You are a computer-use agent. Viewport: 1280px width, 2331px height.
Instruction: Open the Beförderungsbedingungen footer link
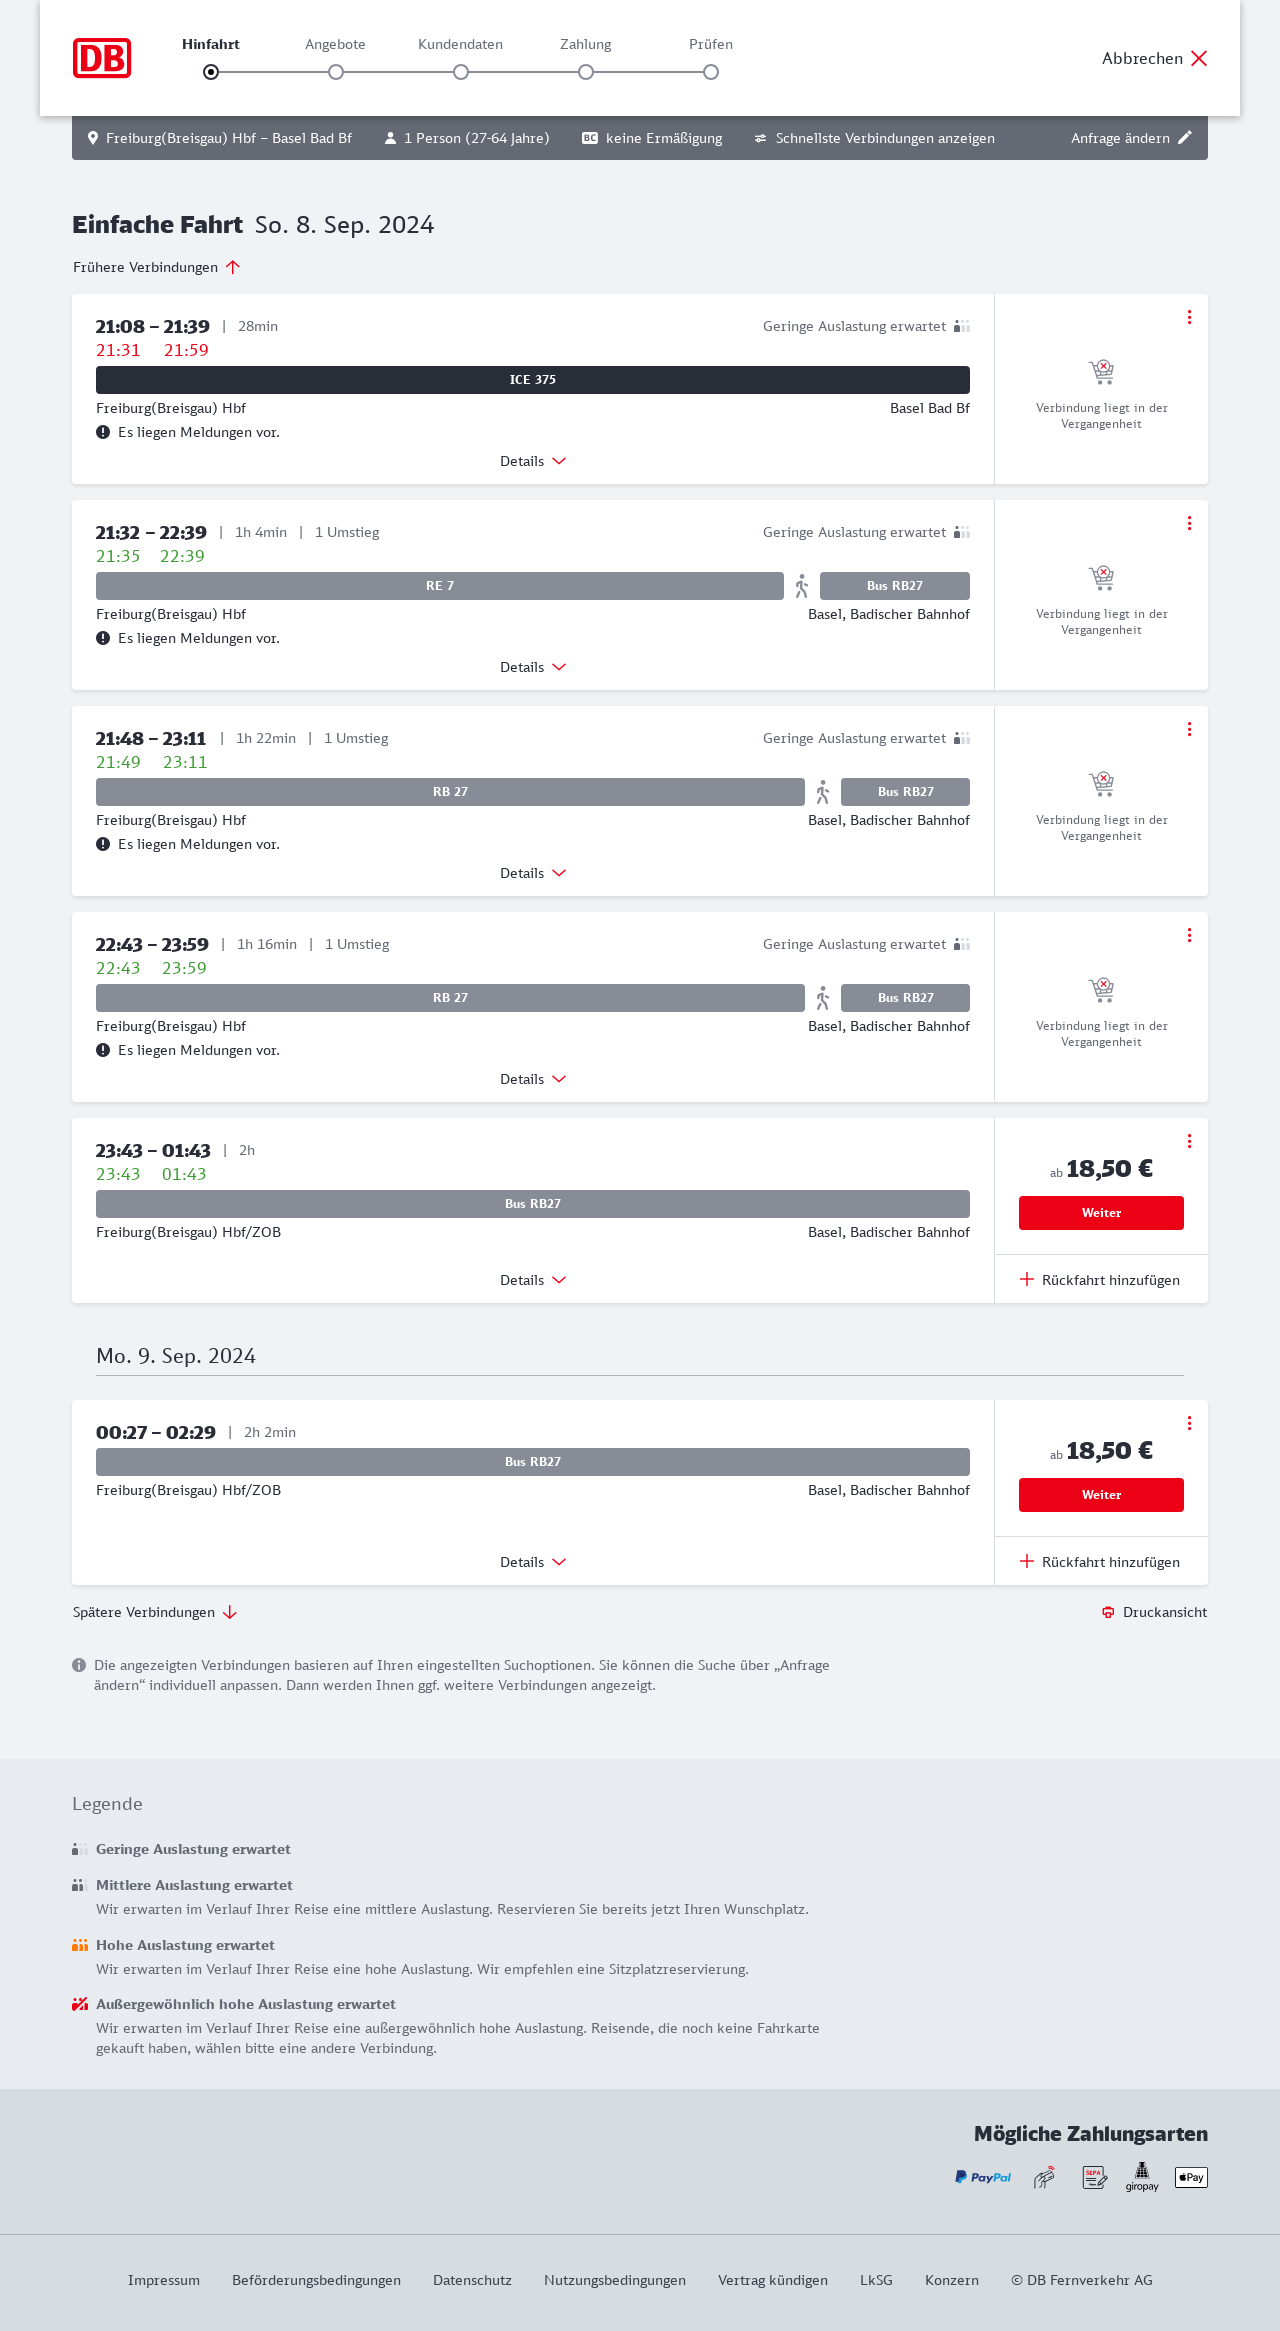(x=316, y=2280)
